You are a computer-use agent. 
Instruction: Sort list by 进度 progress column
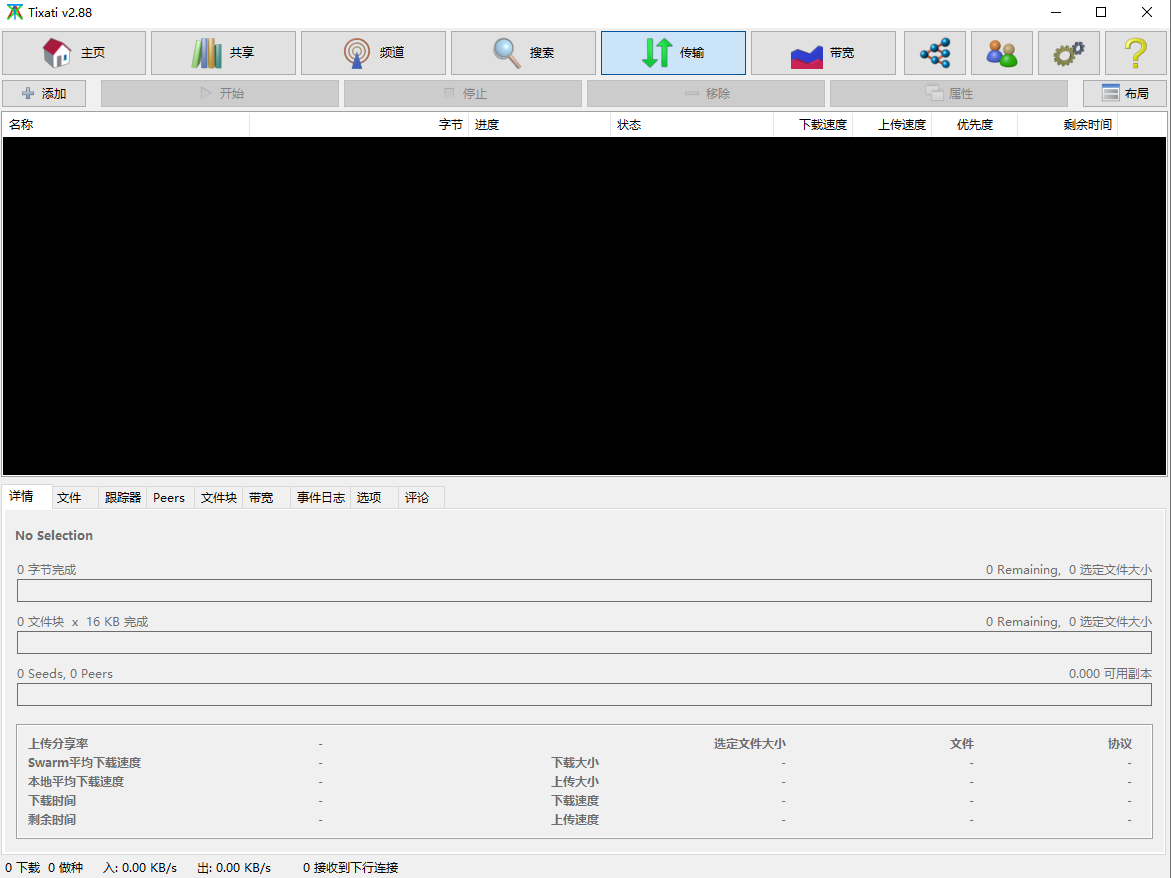[x=539, y=125]
